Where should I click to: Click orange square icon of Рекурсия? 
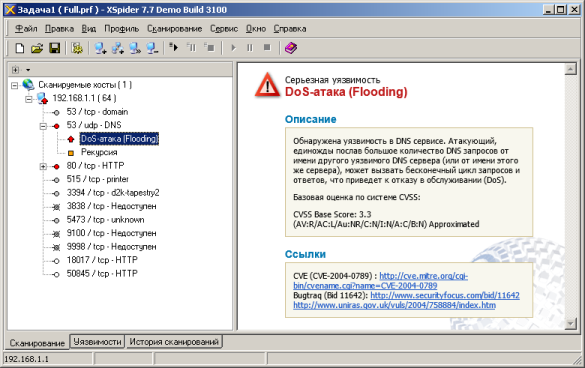(x=71, y=153)
